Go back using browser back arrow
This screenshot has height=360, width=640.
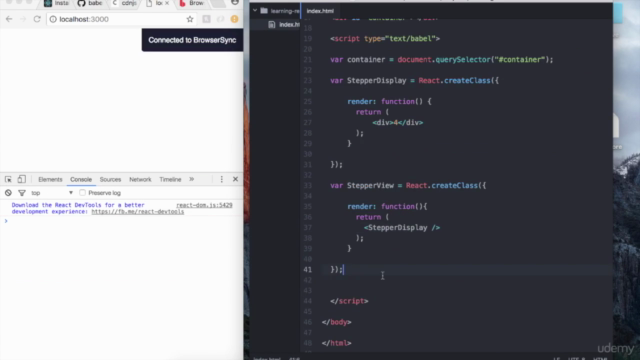point(9,19)
